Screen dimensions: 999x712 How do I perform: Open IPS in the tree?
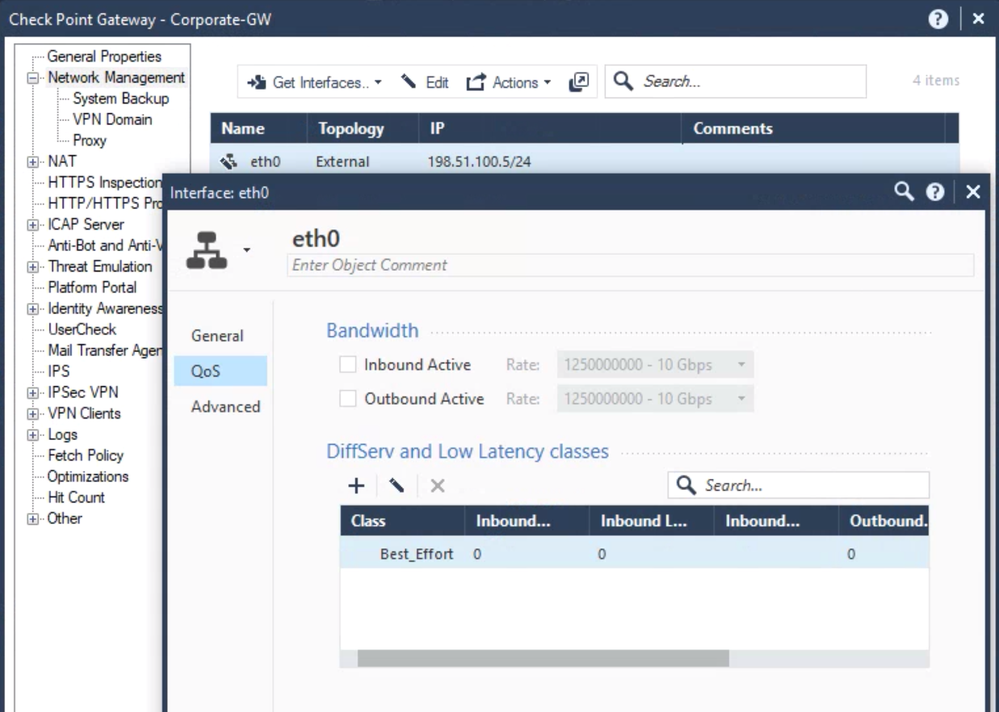59,372
